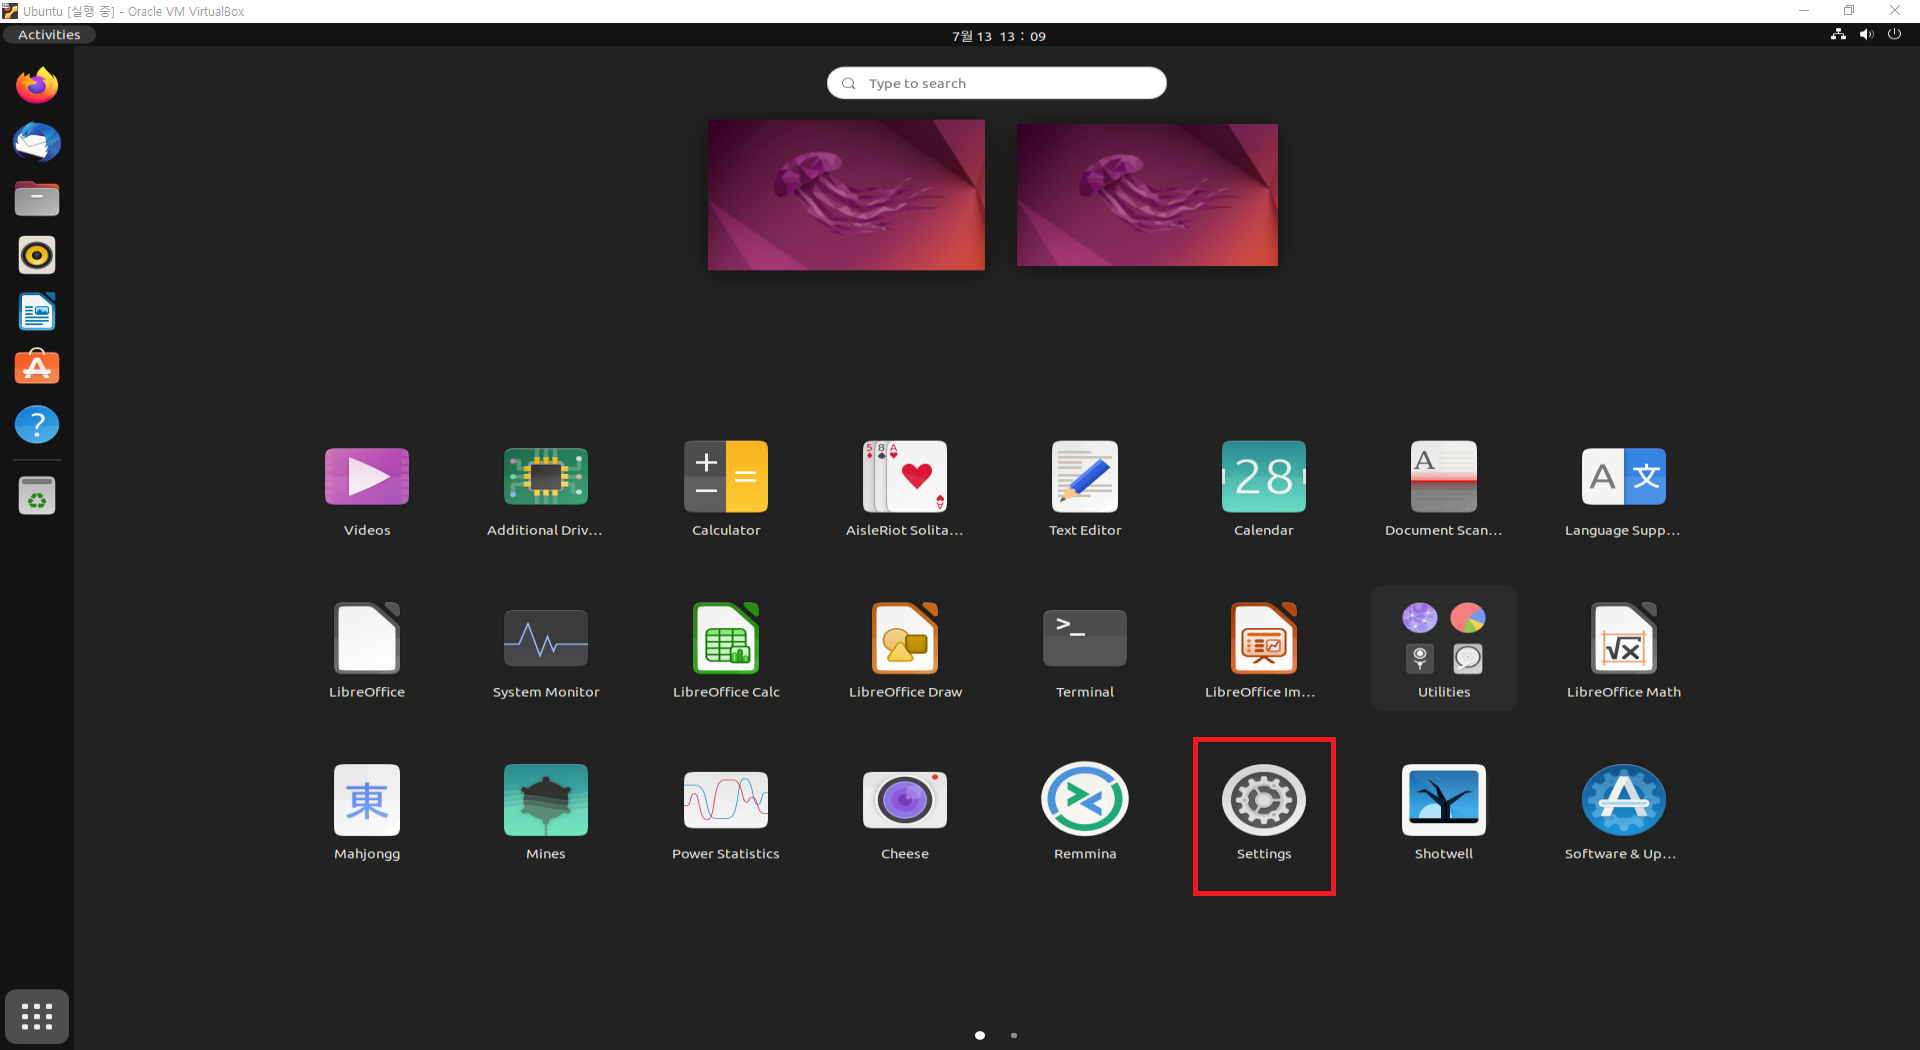Launch the Remmina remote desktop client
Viewport: 1920px width, 1050px height.
(x=1084, y=799)
